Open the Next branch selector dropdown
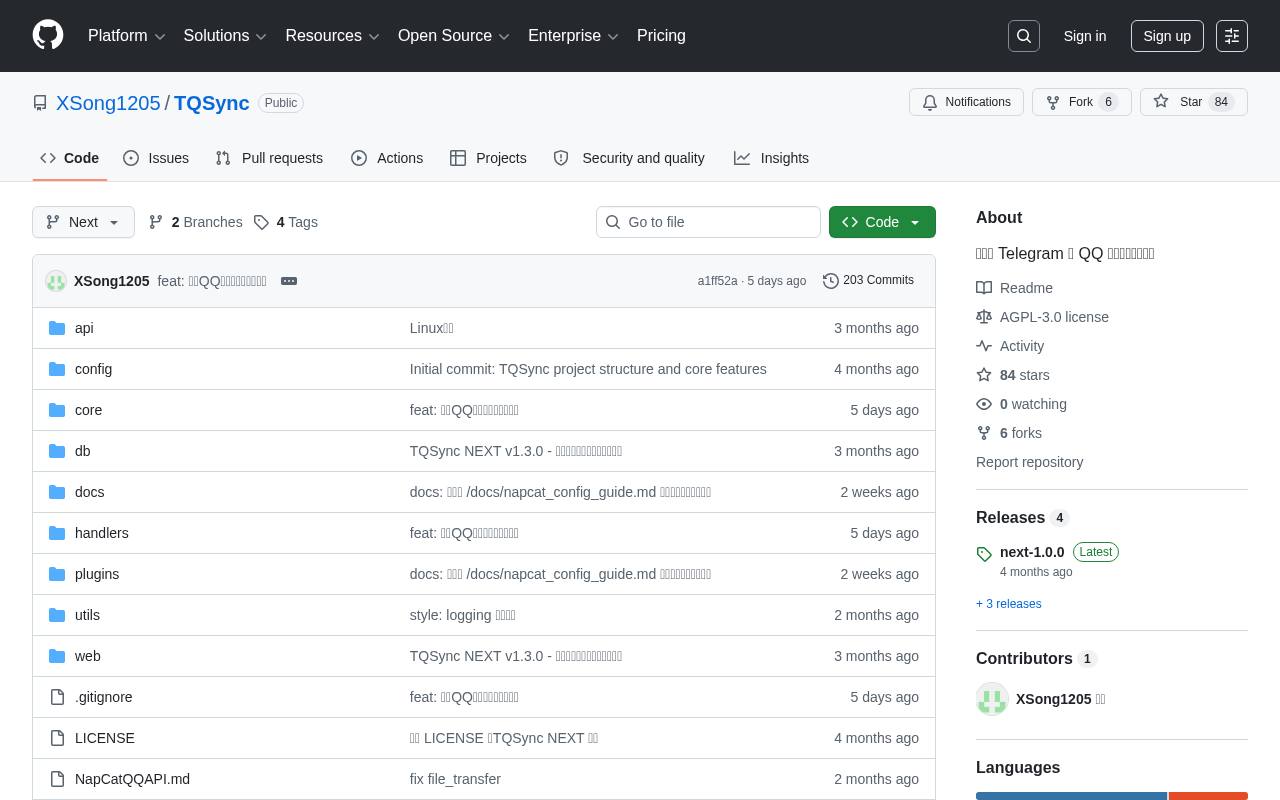 [x=83, y=222]
